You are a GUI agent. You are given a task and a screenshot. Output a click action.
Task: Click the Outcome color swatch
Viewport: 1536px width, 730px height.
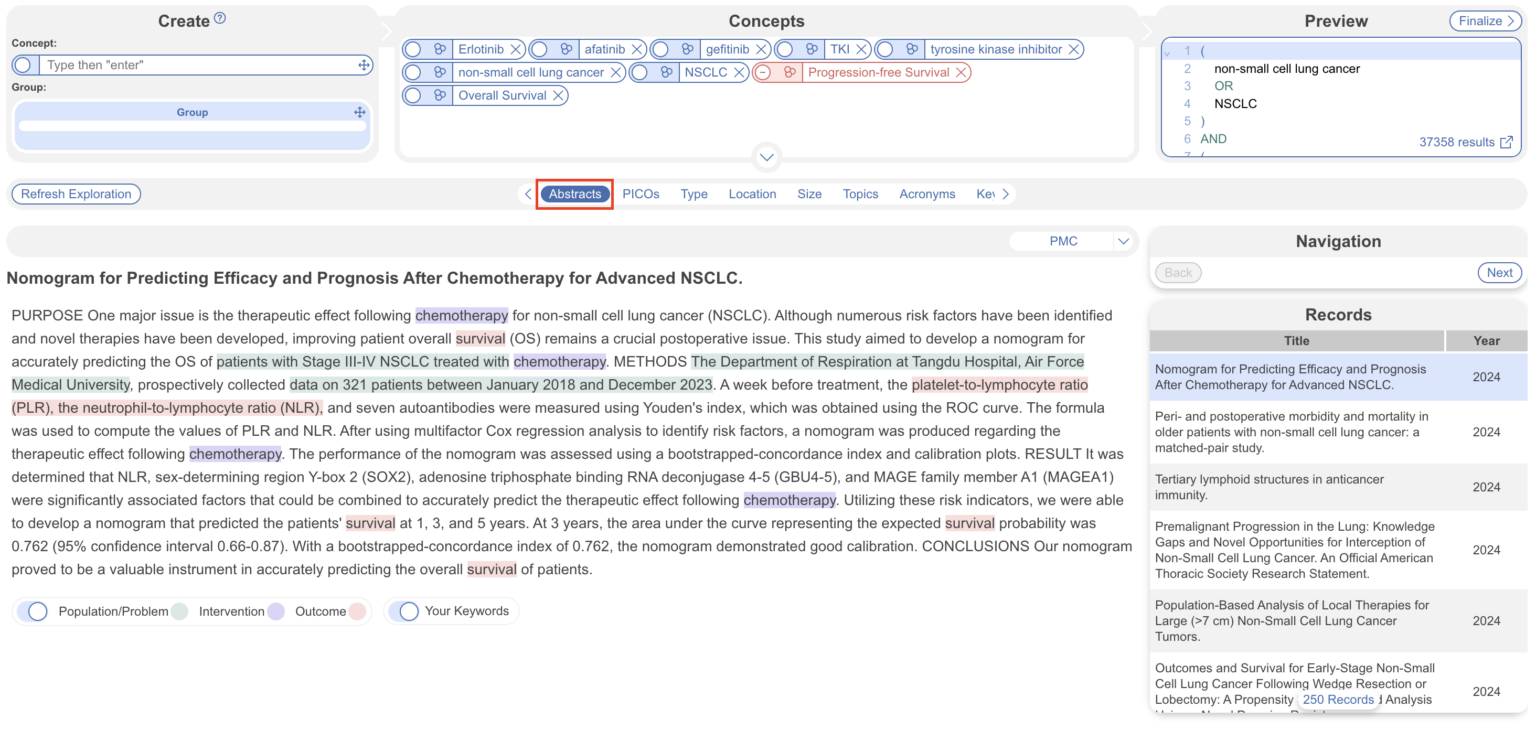coord(357,611)
